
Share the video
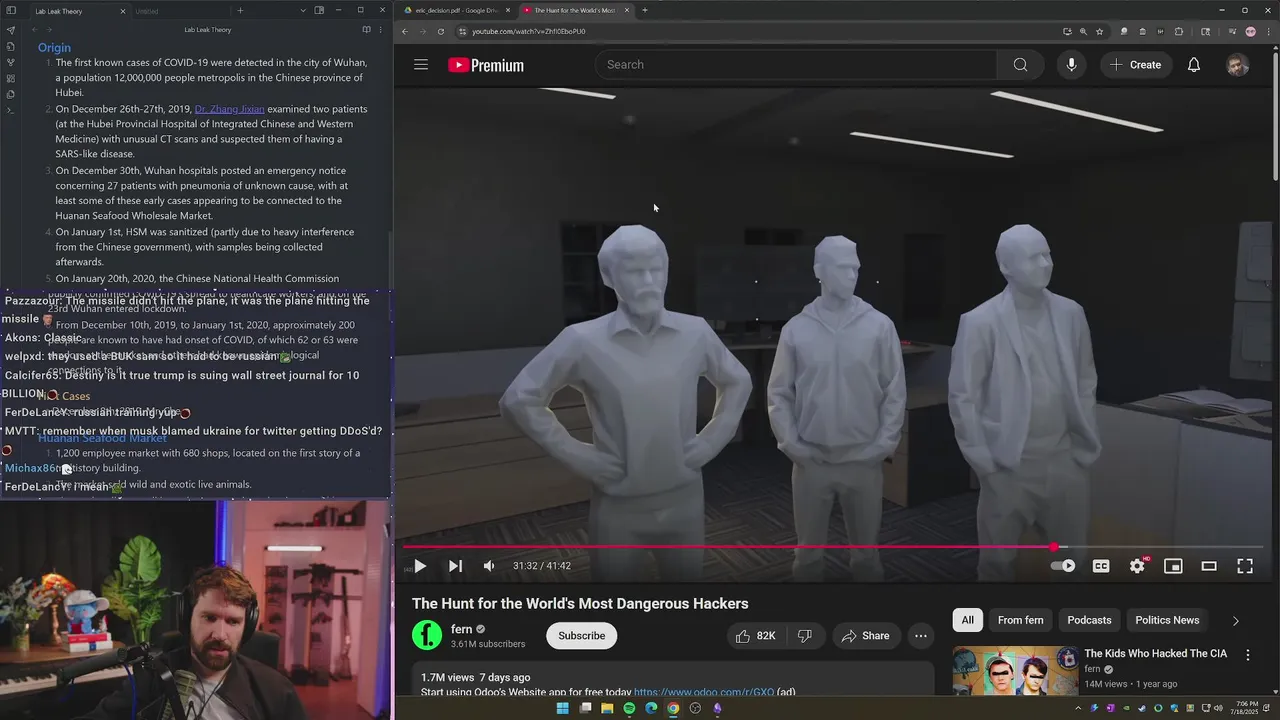coord(865,636)
